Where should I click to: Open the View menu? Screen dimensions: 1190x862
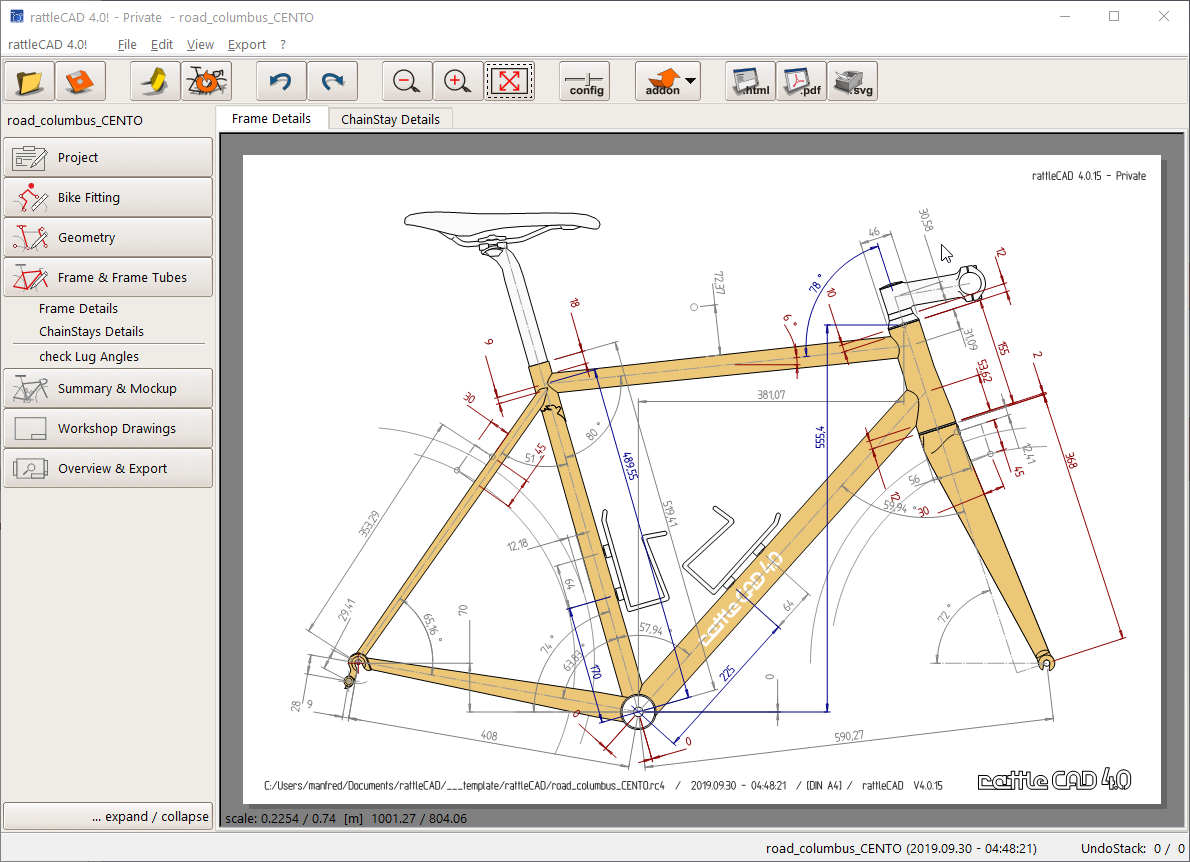click(x=200, y=45)
